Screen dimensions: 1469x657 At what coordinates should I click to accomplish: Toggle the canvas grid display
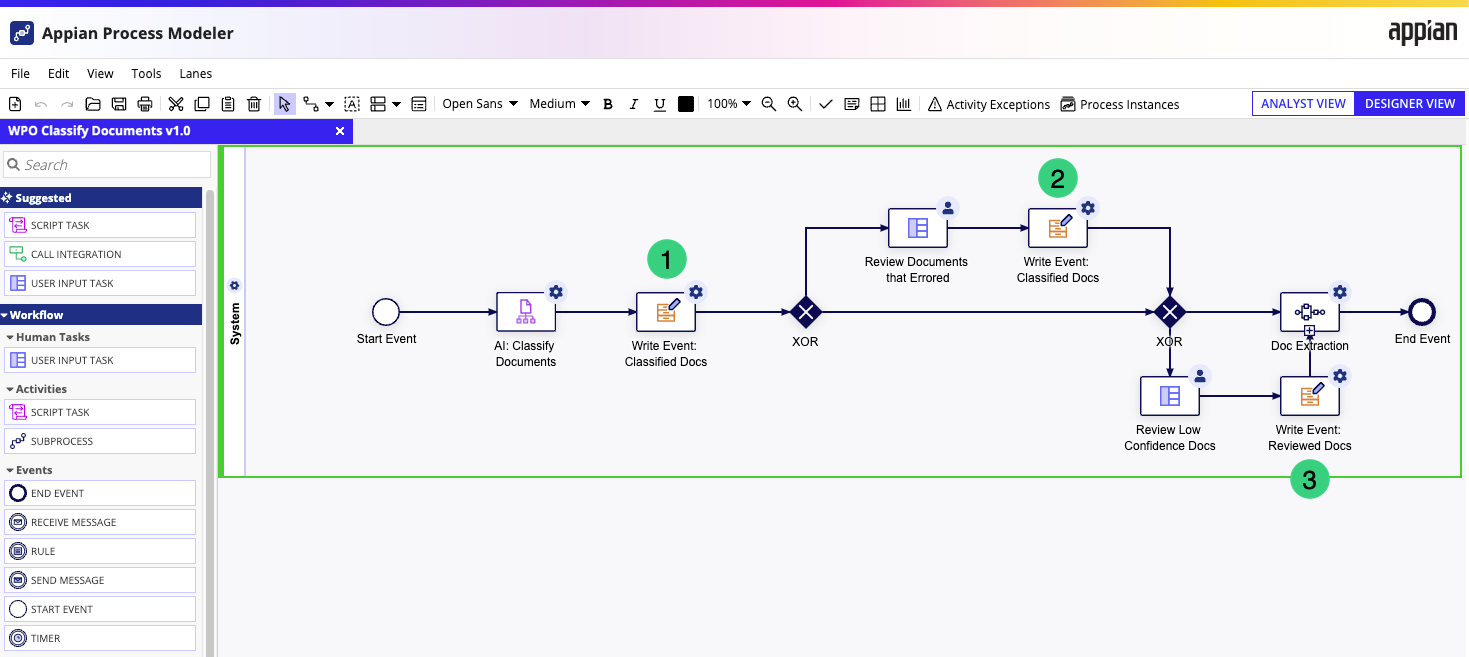[x=878, y=104]
